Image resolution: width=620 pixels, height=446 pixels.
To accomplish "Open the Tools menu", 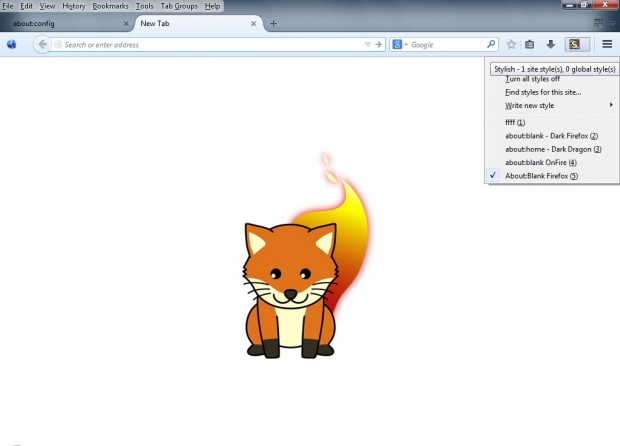I will (144, 6).
